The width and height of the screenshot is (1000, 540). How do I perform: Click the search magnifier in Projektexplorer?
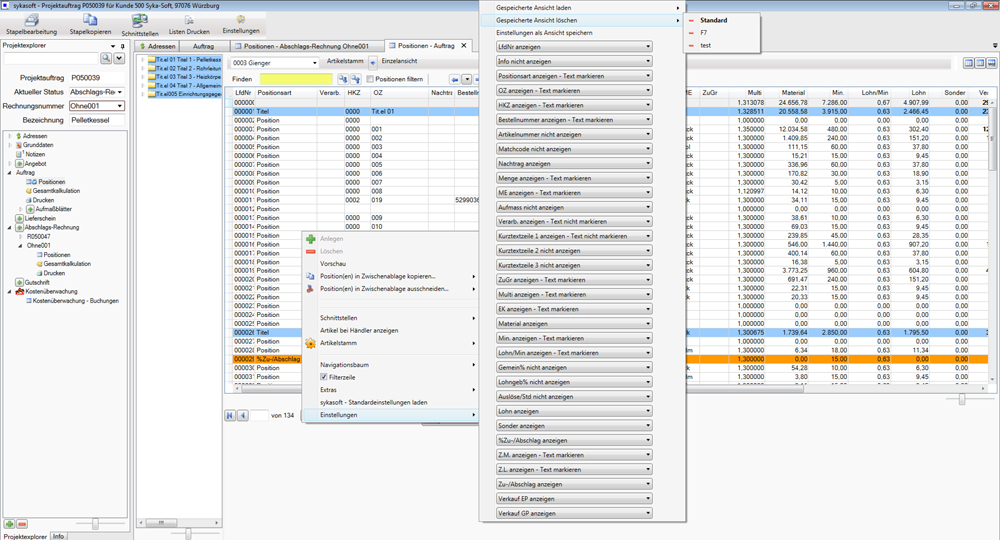[x=105, y=59]
